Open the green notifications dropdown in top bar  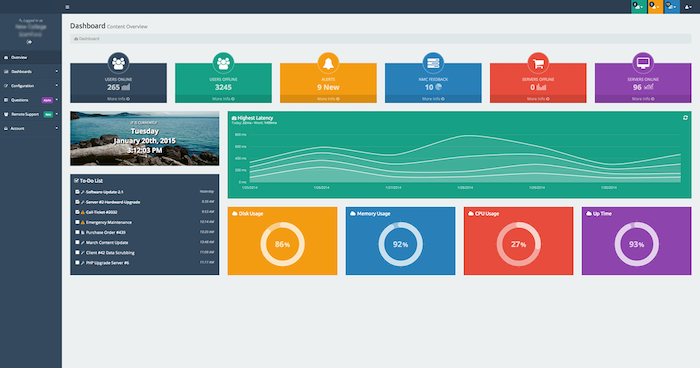pos(638,7)
